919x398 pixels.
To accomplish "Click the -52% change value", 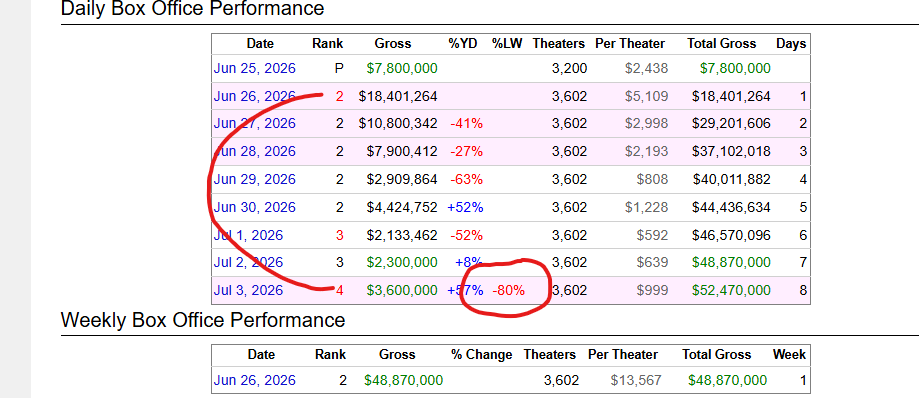I will point(467,236).
